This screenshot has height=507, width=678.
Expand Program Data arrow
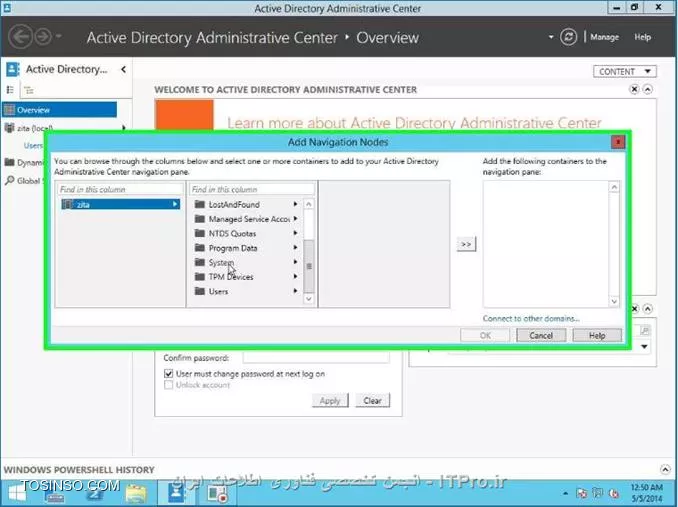click(295, 248)
